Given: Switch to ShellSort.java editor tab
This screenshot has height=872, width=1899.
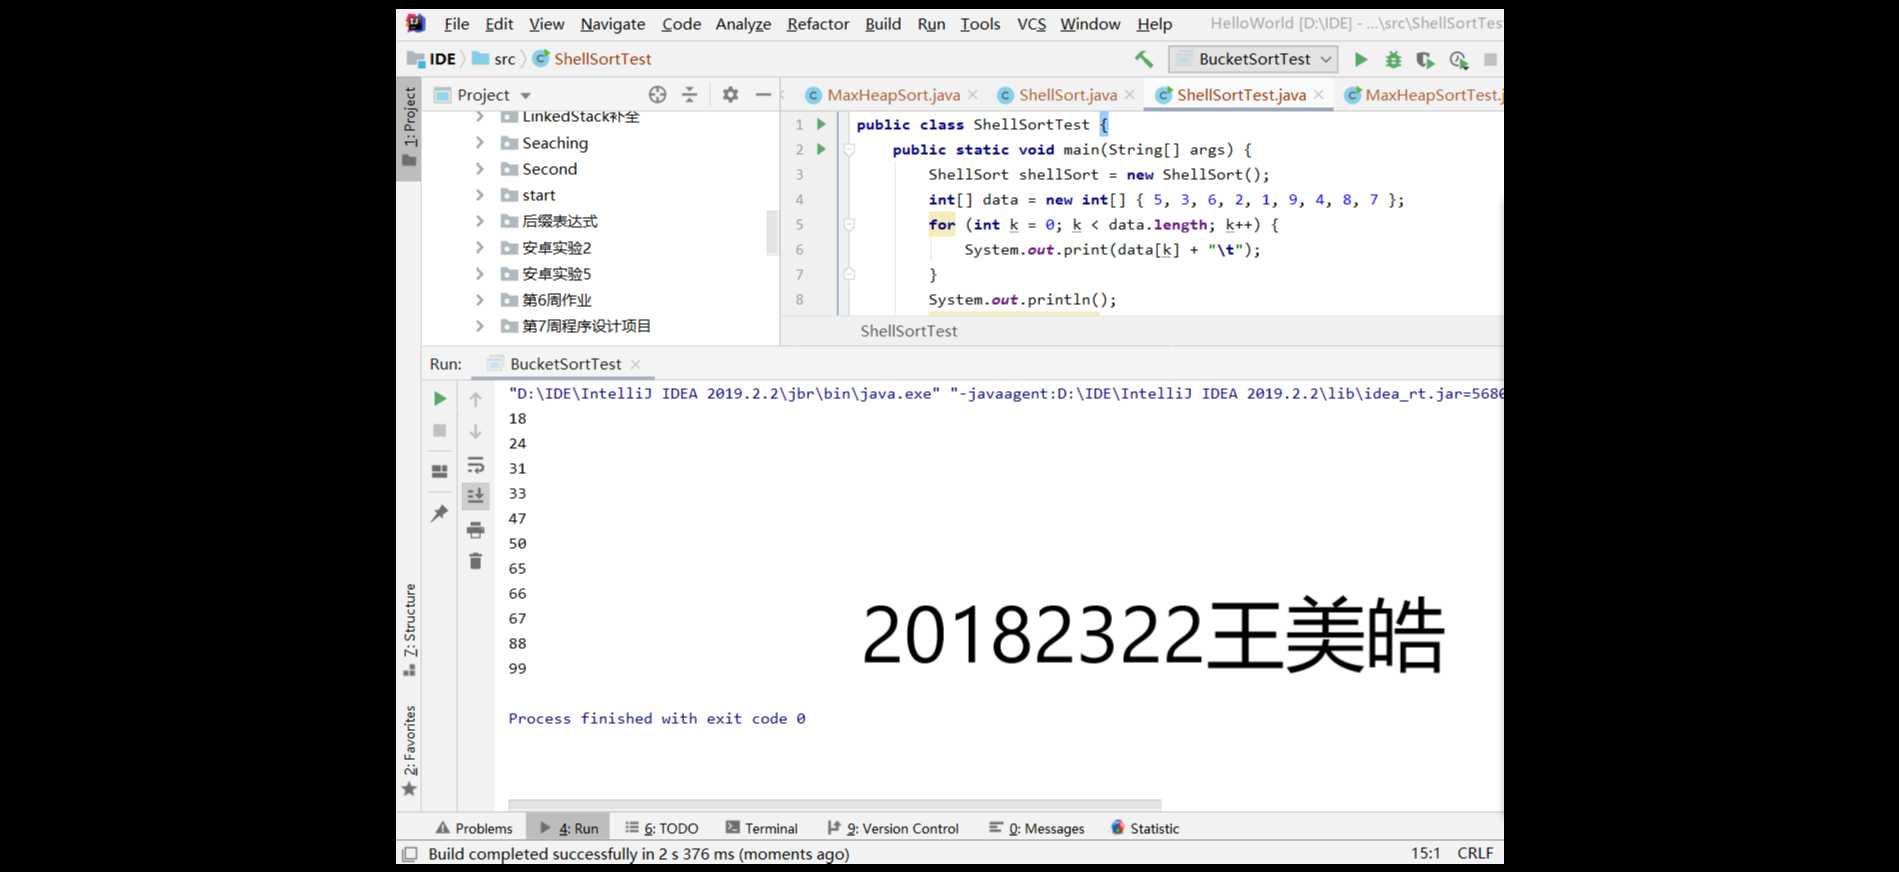Looking at the screenshot, I should click(x=1068, y=95).
